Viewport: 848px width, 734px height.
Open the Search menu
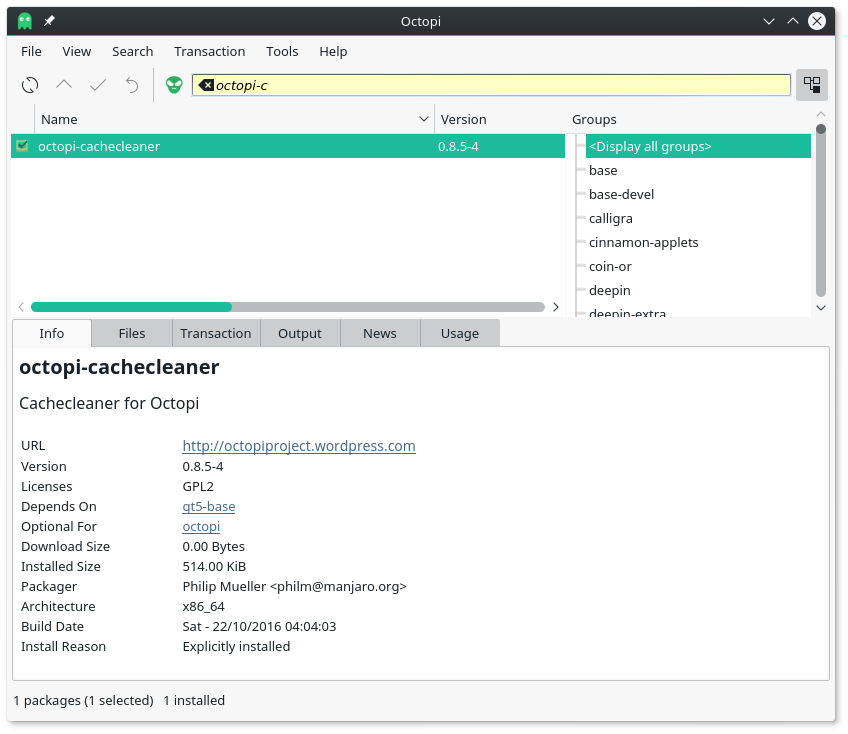tap(132, 51)
